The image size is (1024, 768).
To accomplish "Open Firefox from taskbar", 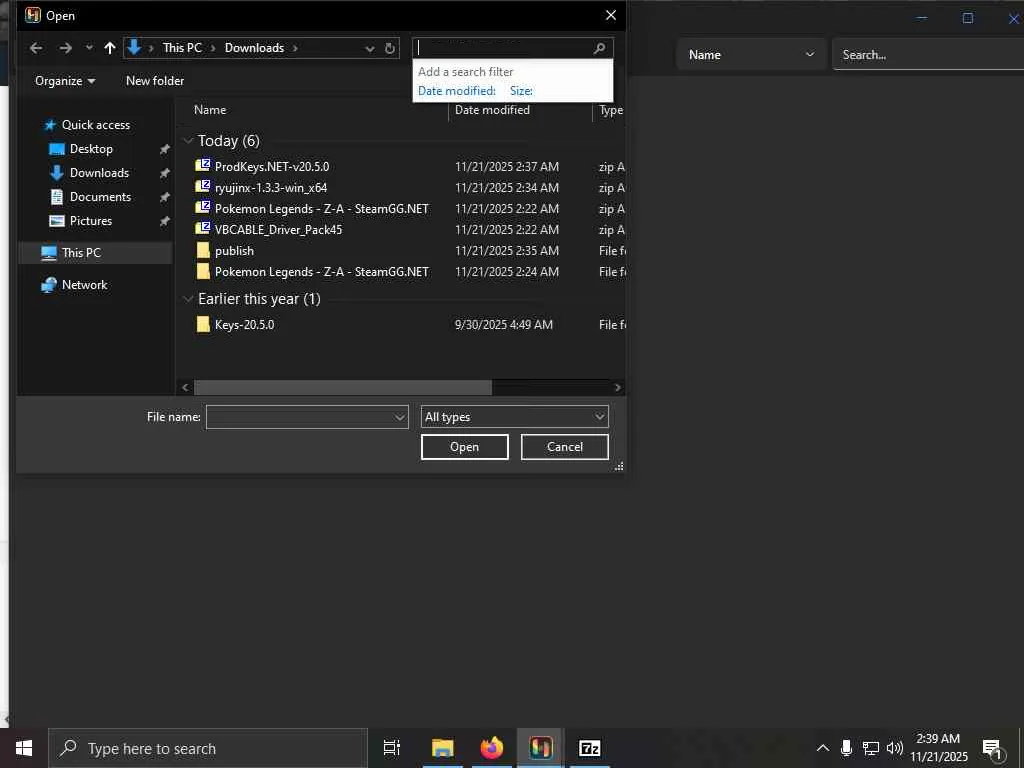I will [x=492, y=748].
